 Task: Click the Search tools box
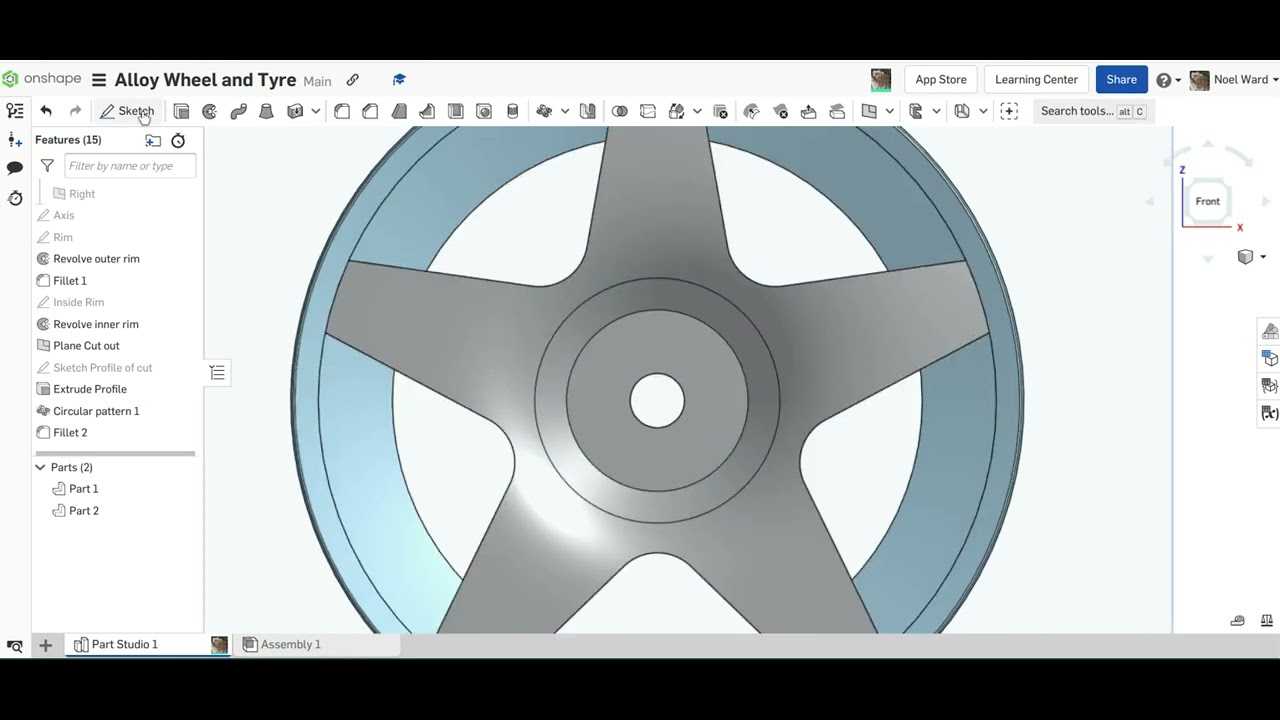[1092, 111]
